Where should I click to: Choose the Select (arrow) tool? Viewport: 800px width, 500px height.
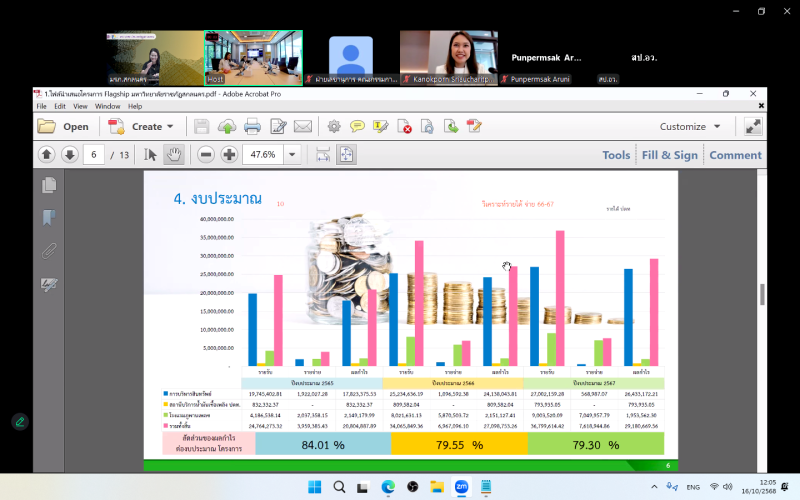tap(151, 154)
